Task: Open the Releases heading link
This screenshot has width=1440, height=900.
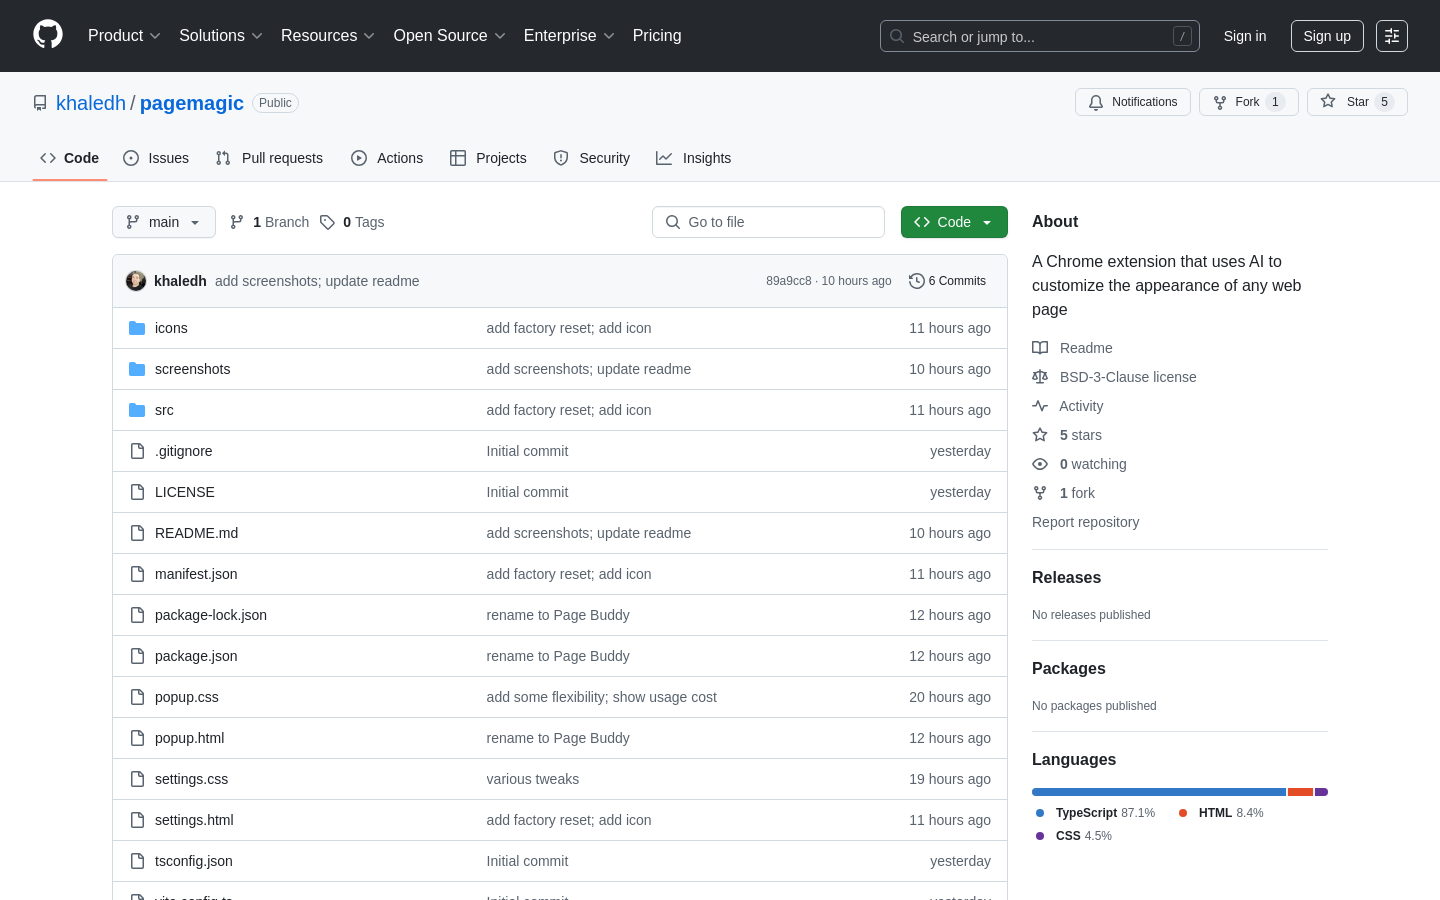Action: pyautogui.click(x=1066, y=578)
